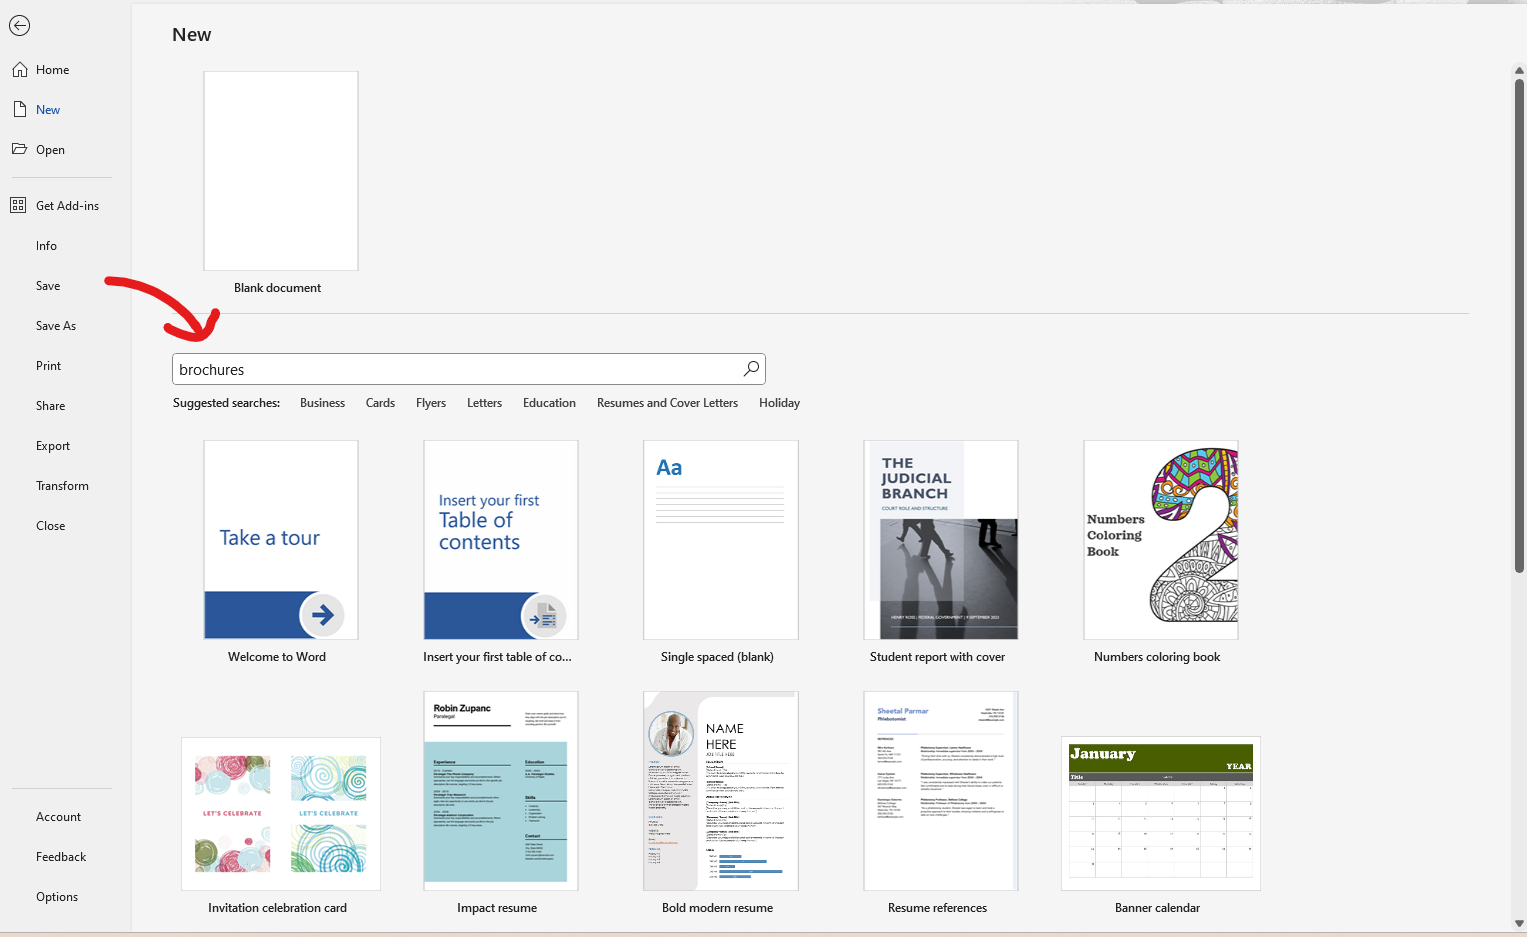Click the back arrow to exit backstage view
The width and height of the screenshot is (1527, 937).
coord(19,25)
